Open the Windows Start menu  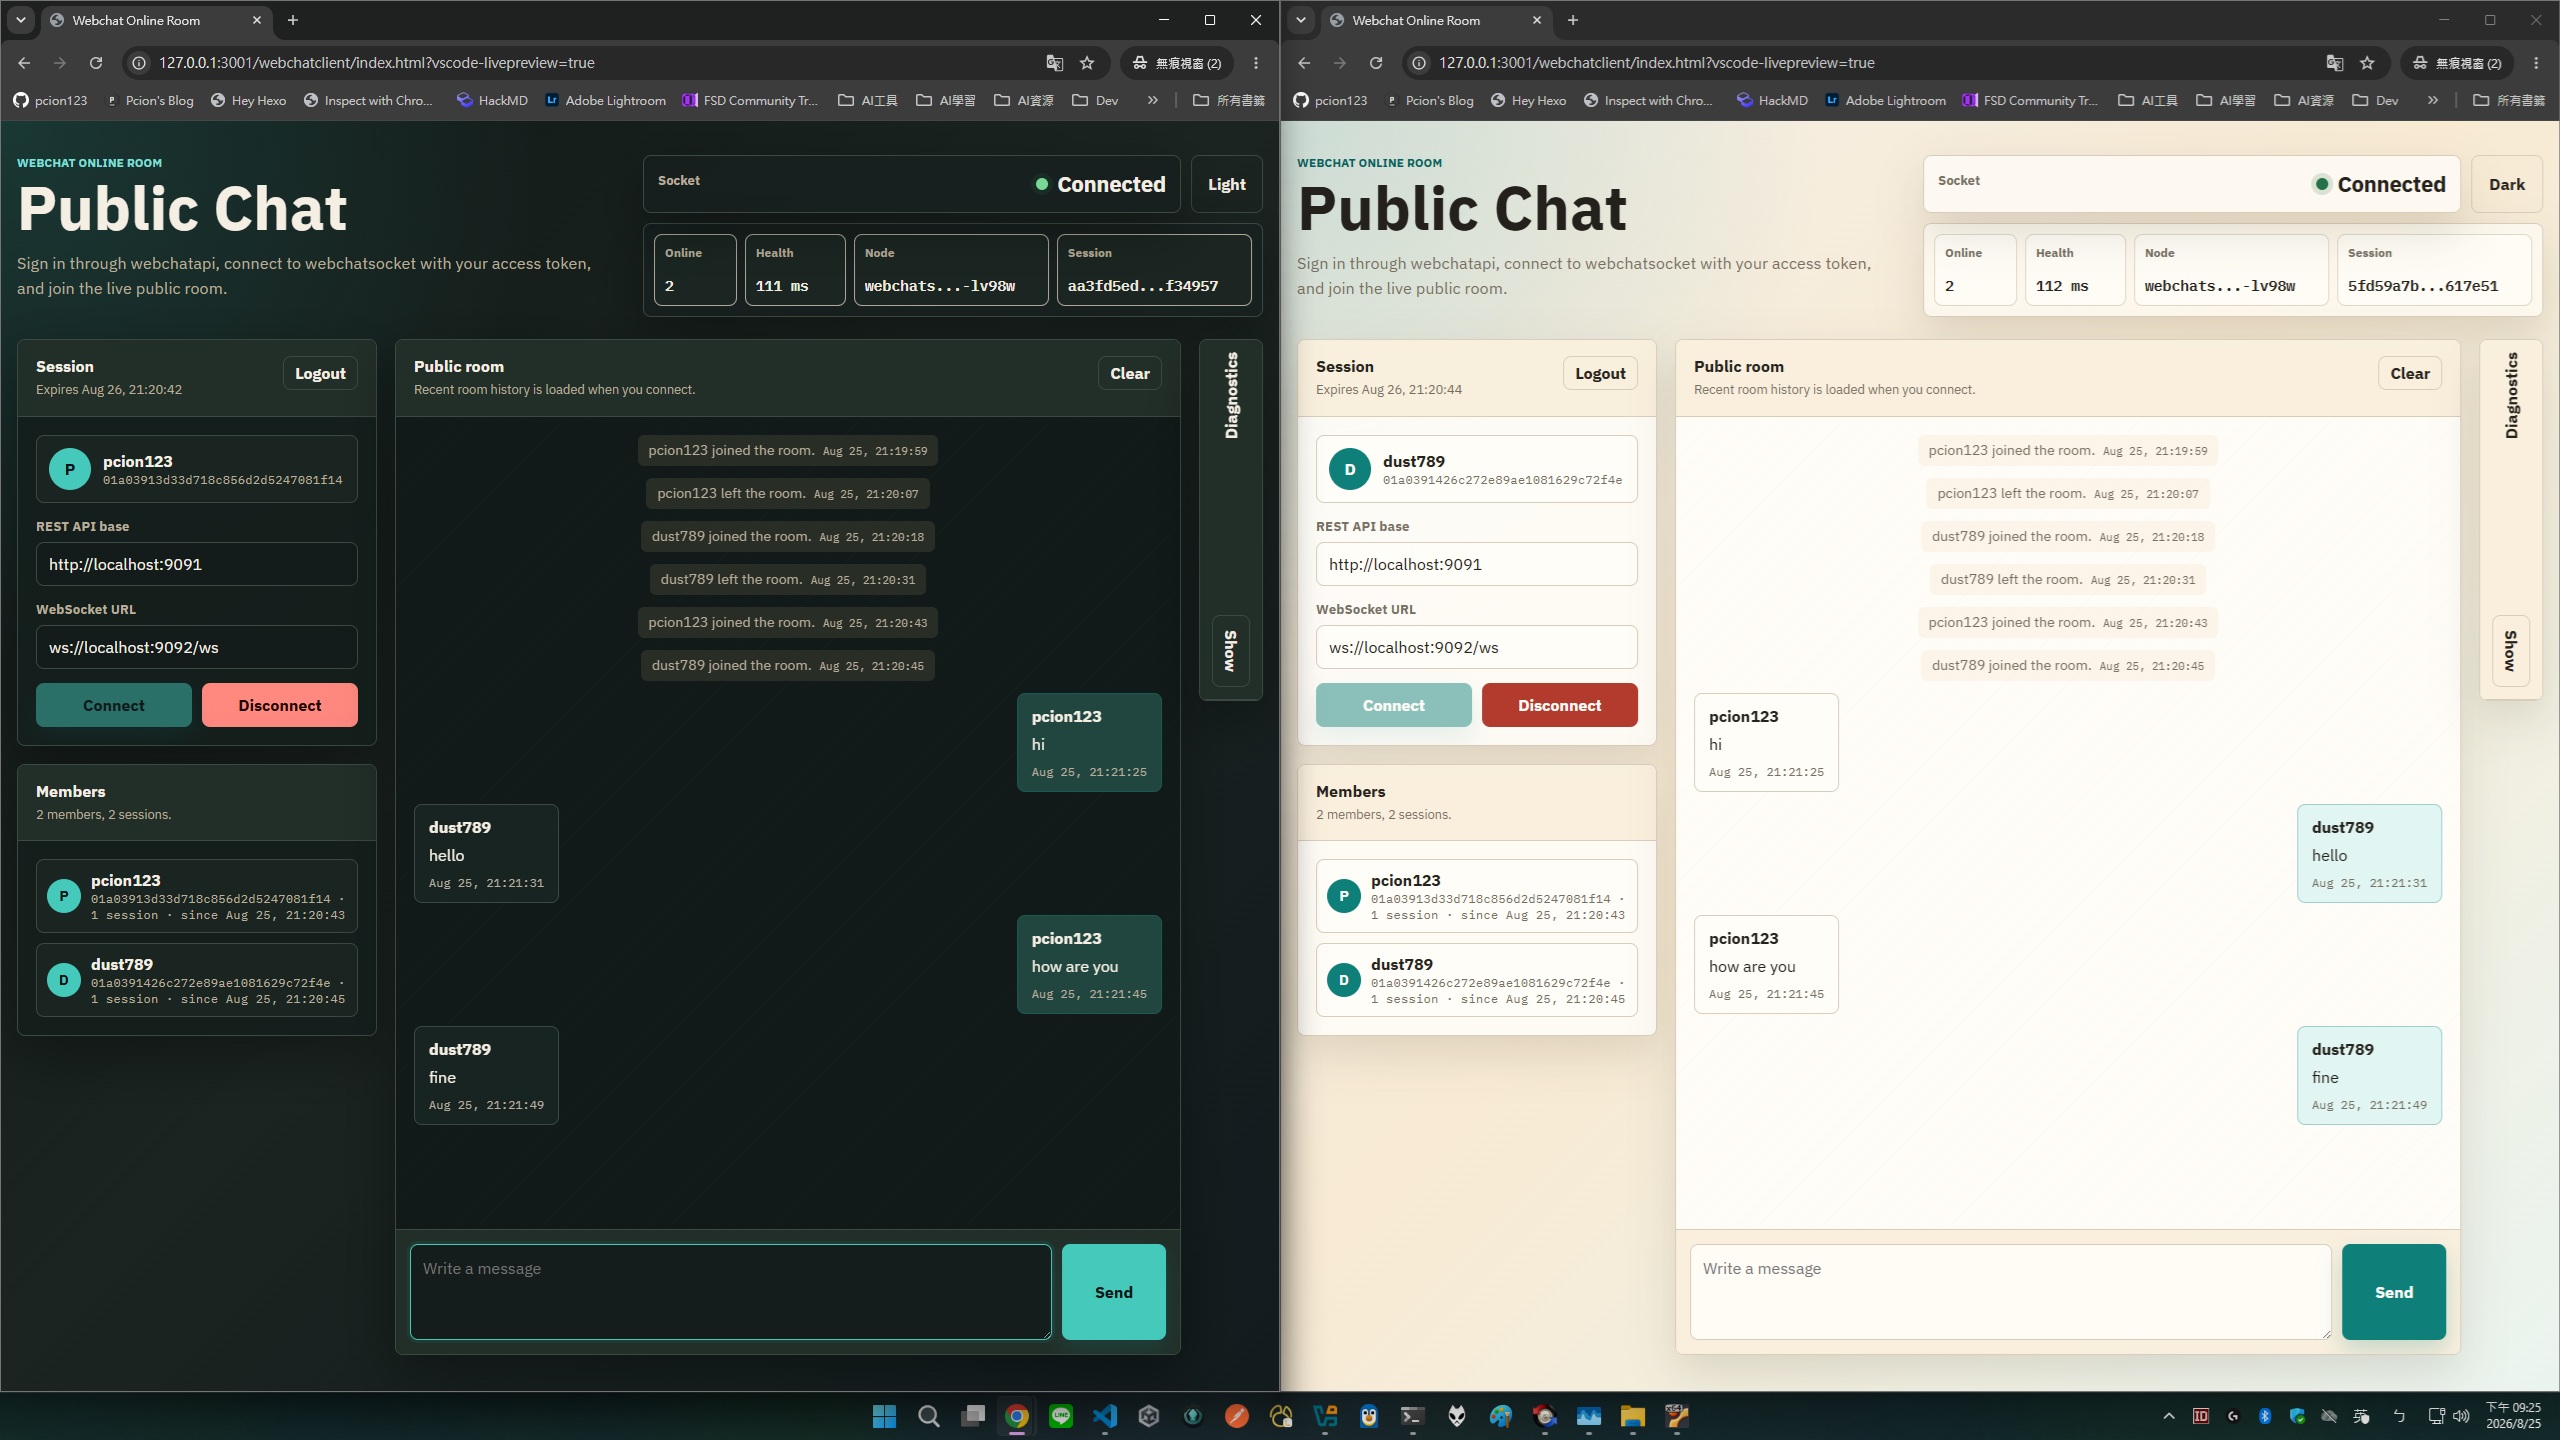[885, 1416]
